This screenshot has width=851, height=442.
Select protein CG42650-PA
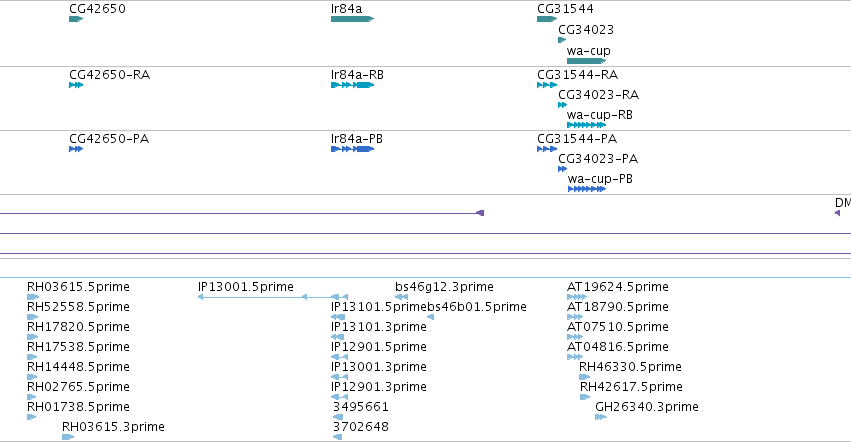click(109, 138)
